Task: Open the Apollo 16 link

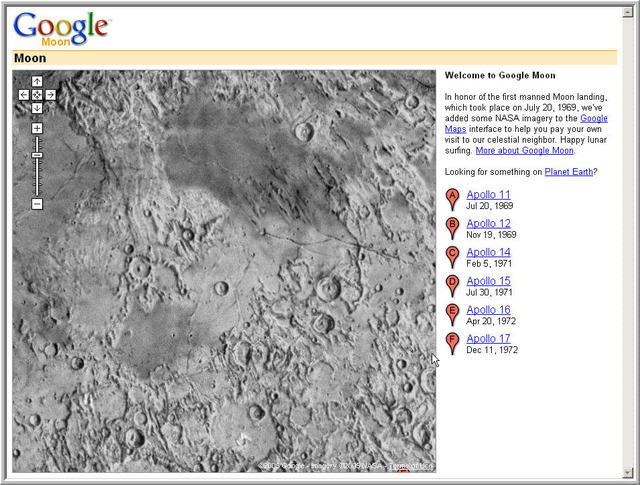Action: point(488,310)
